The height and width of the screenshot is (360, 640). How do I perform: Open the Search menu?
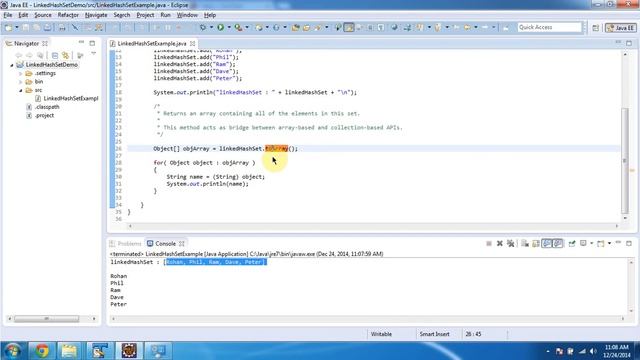point(122,15)
